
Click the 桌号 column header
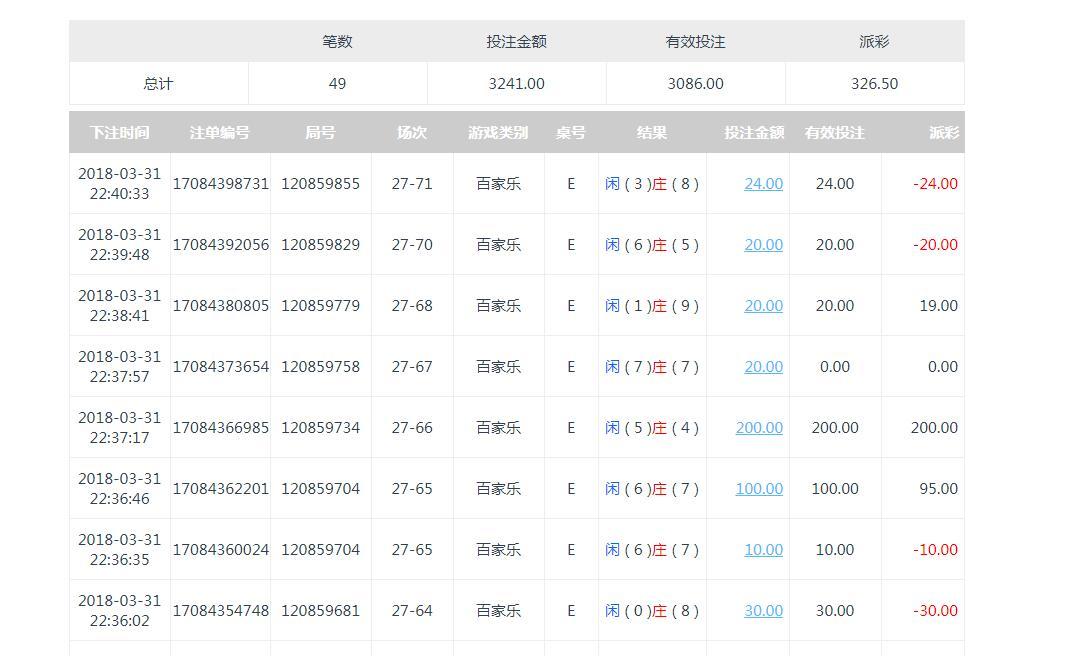click(x=571, y=133)
